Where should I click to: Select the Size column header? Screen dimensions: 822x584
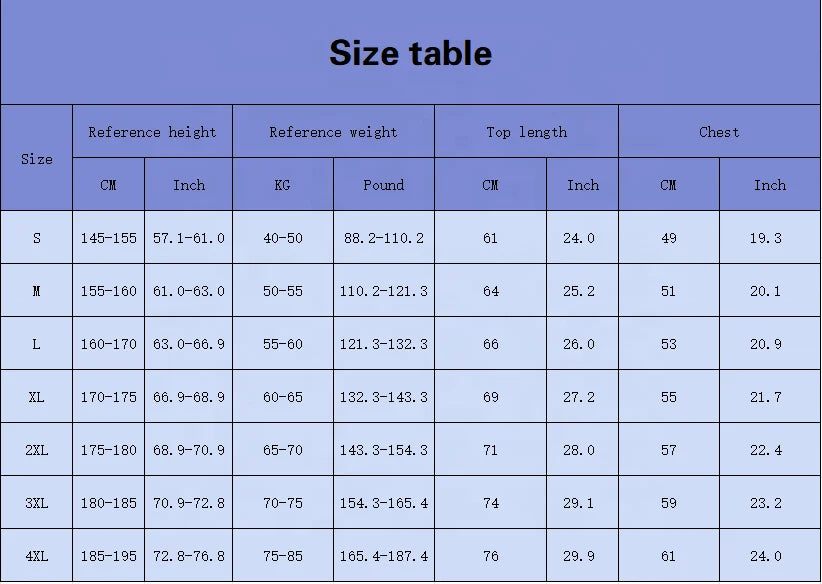tap(37, 159)
